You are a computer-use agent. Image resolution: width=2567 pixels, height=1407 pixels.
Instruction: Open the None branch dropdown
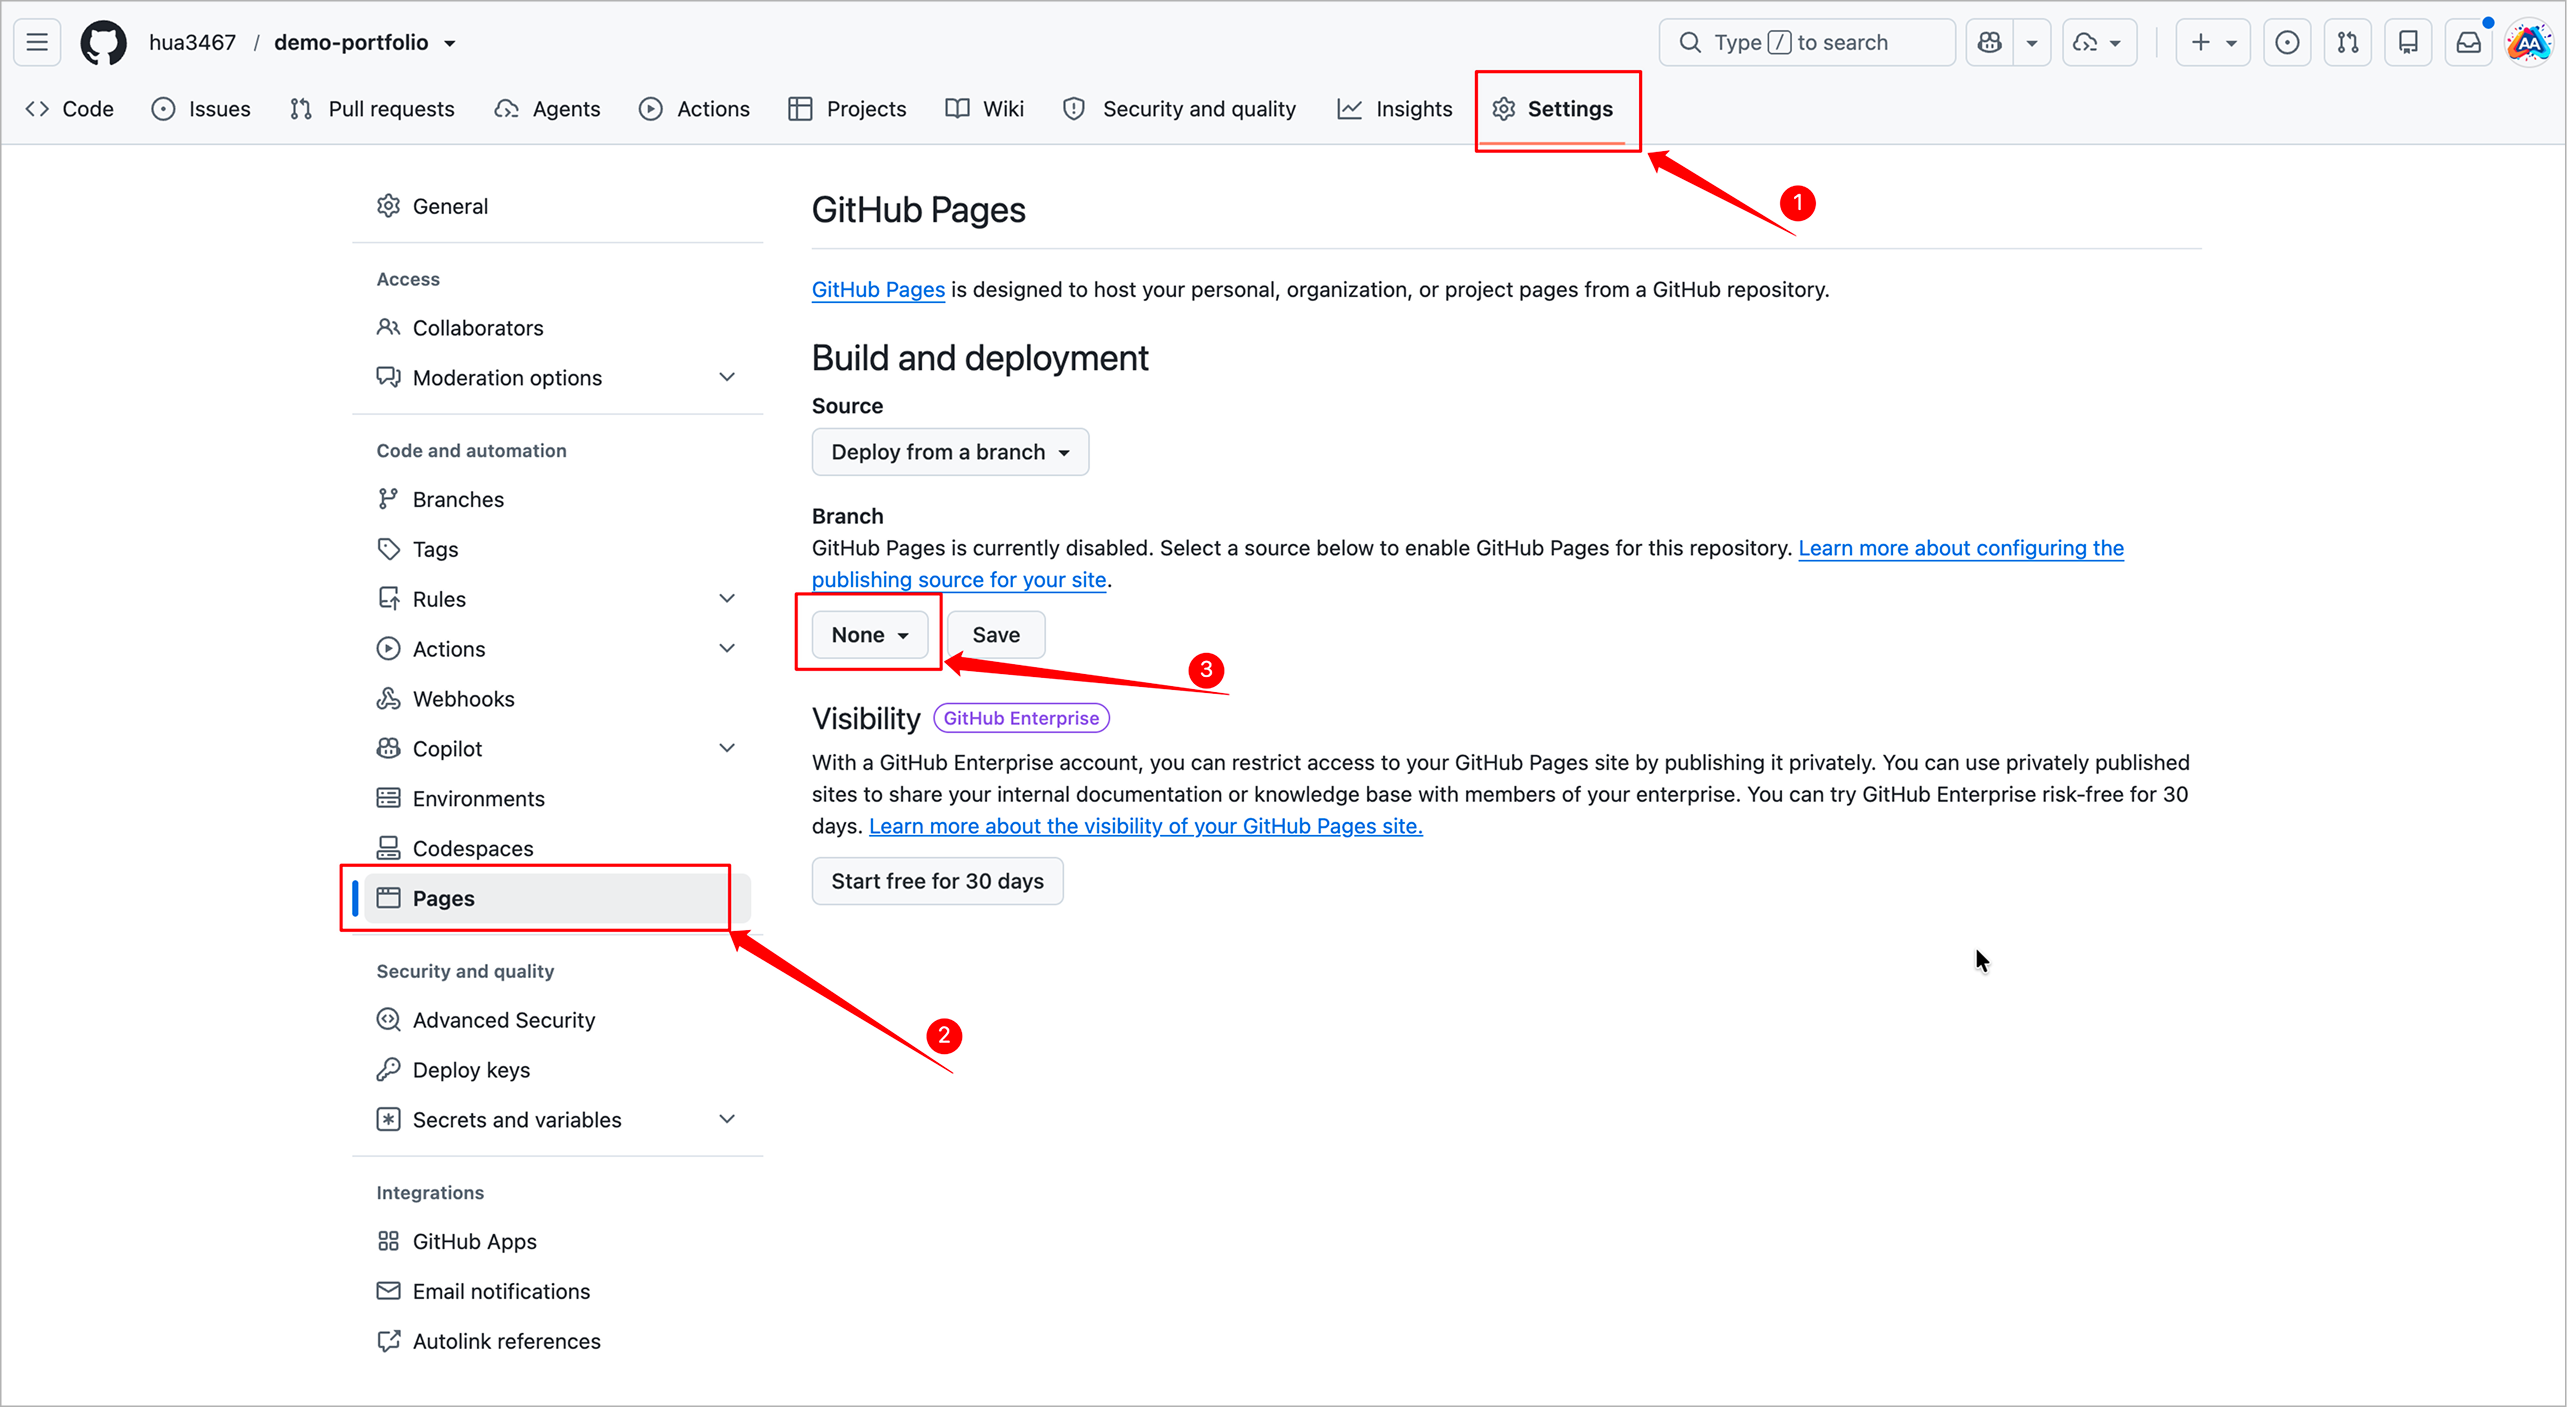[x=870, y=635]
